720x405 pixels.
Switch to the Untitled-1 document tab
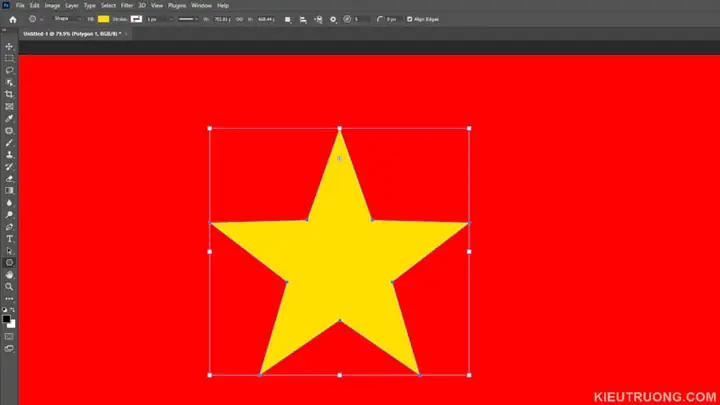click(72, 34)
